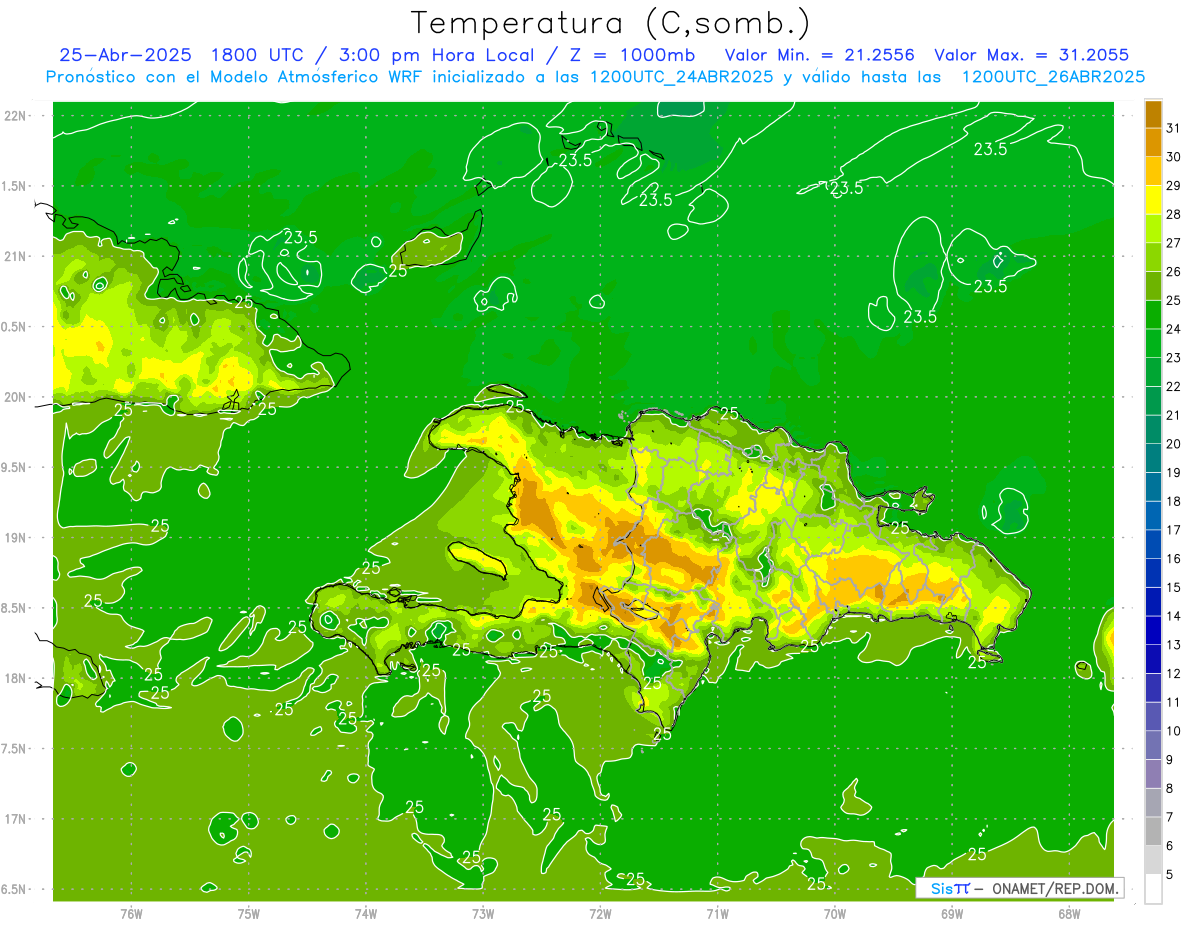This screenshot has height=927, width=1200.
Task: Click the legend value label 15
Action: coord(1174,588)
